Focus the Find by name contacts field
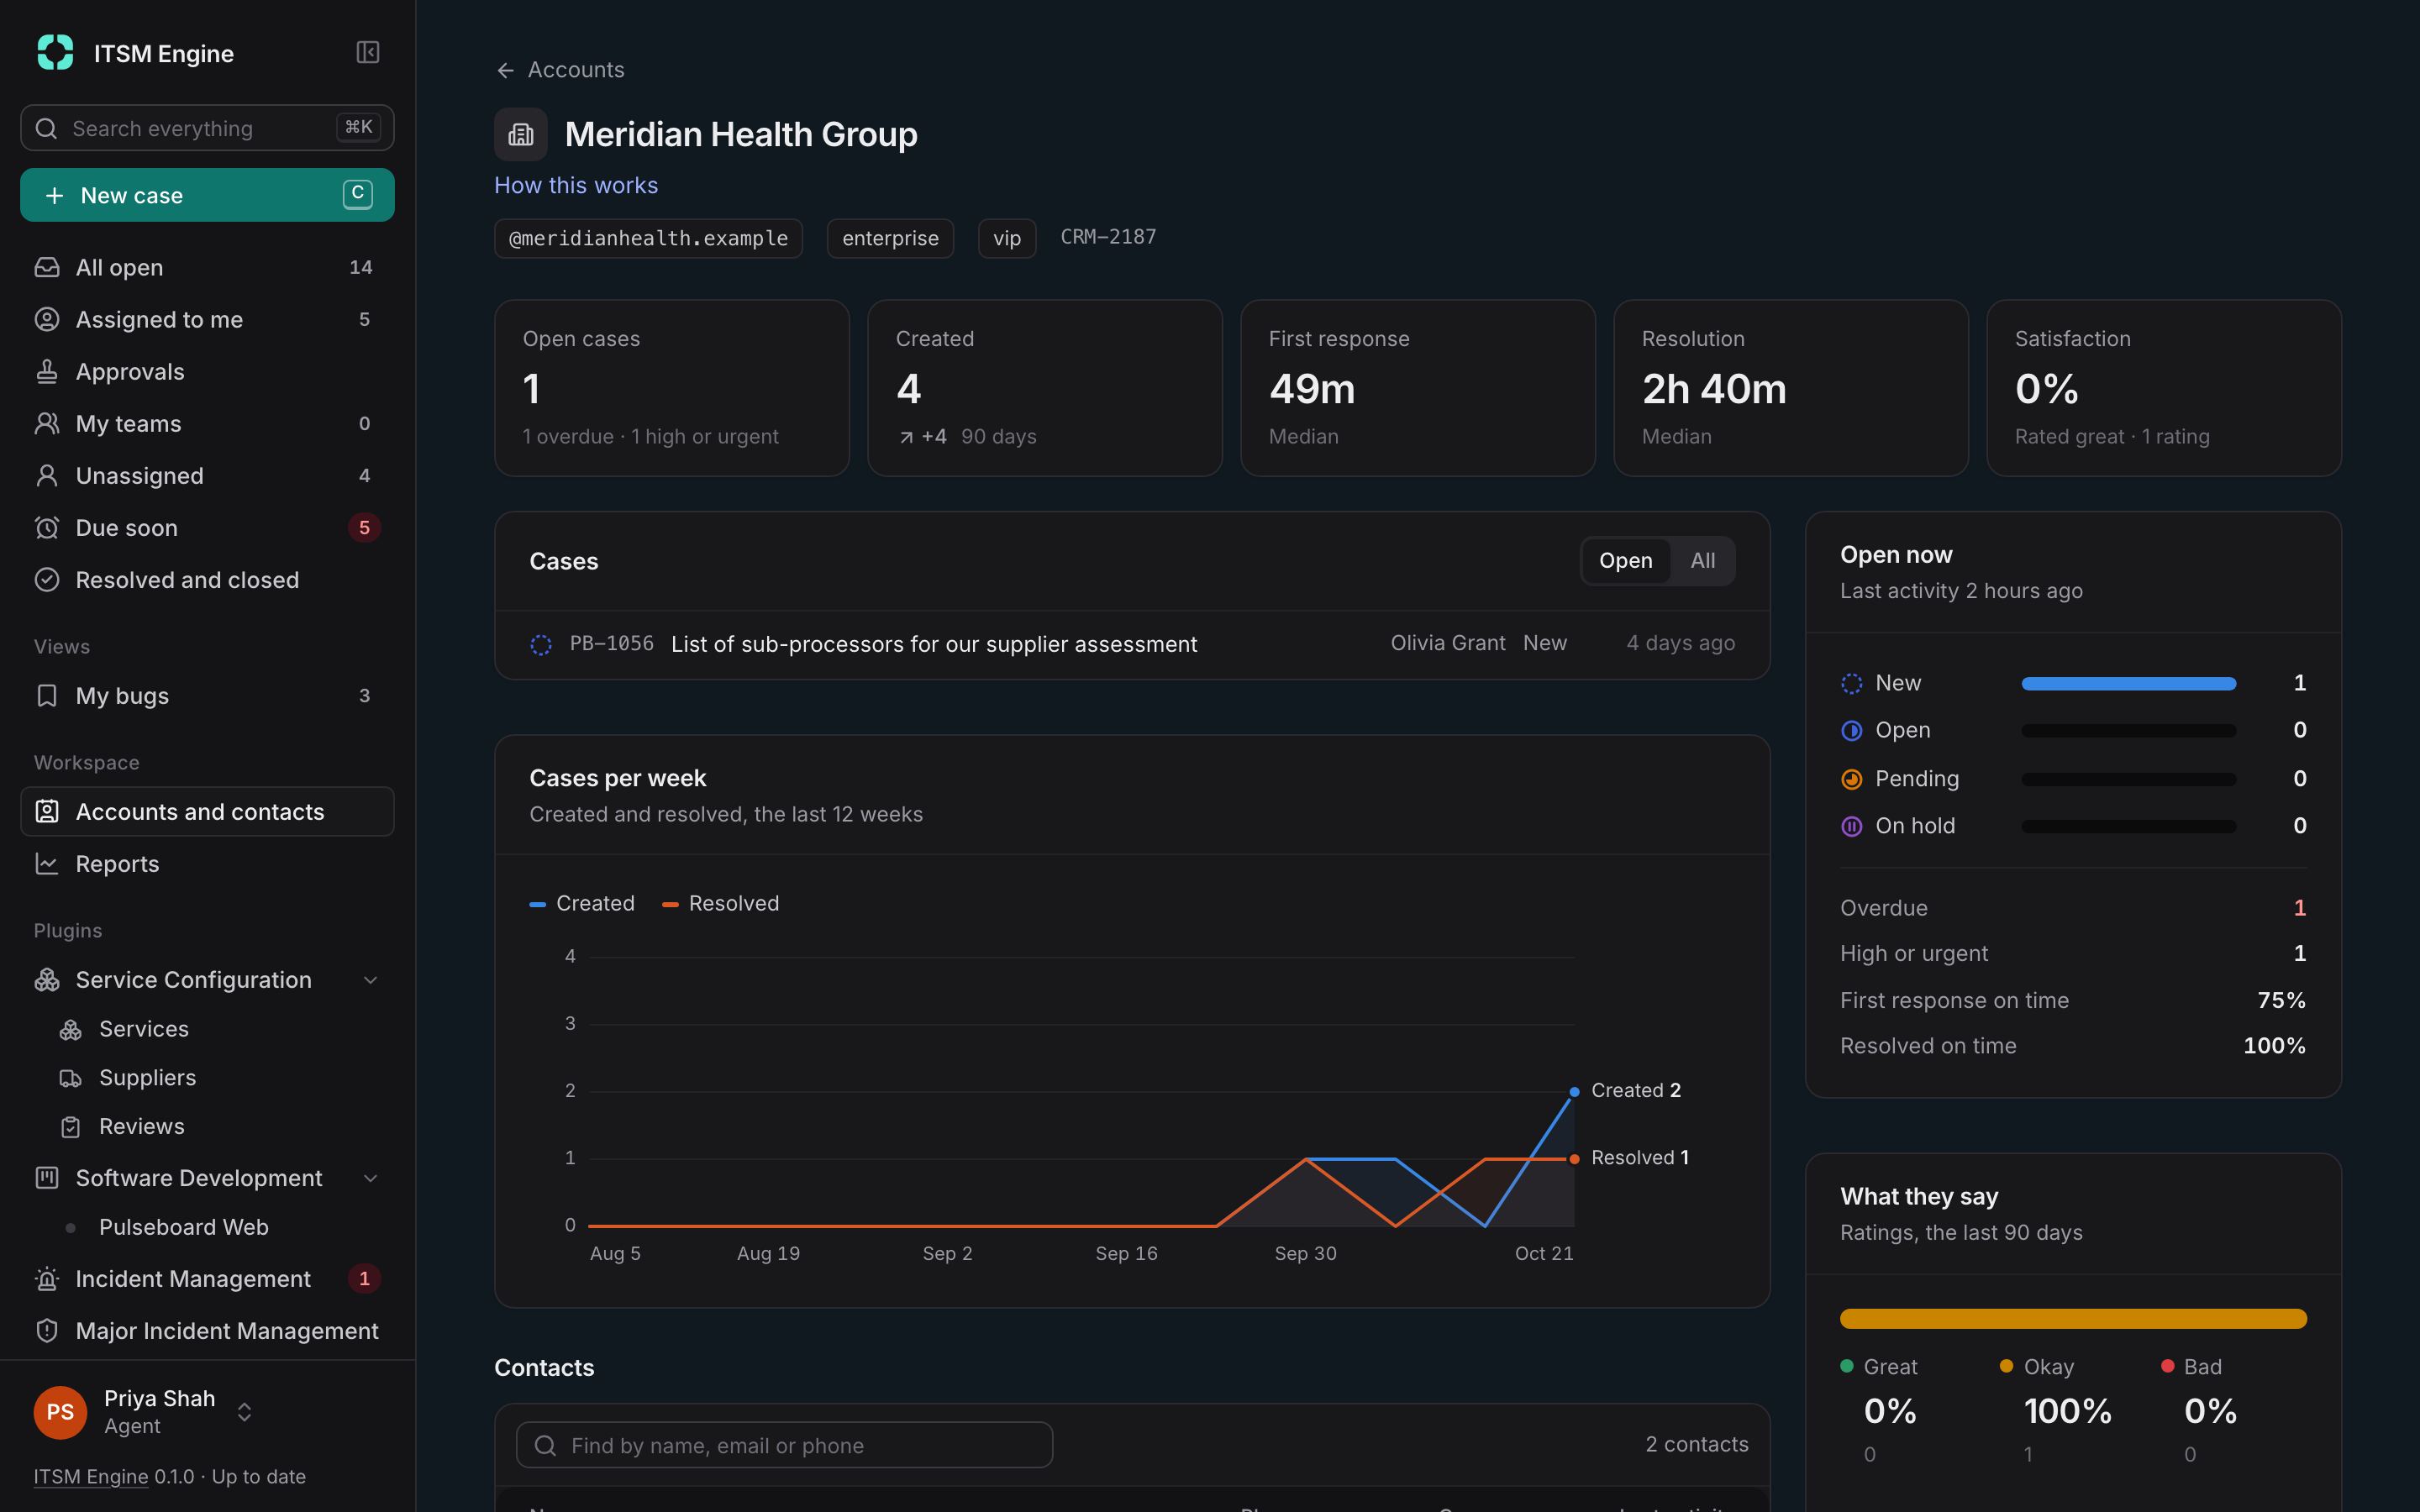 click(784, 1445)
